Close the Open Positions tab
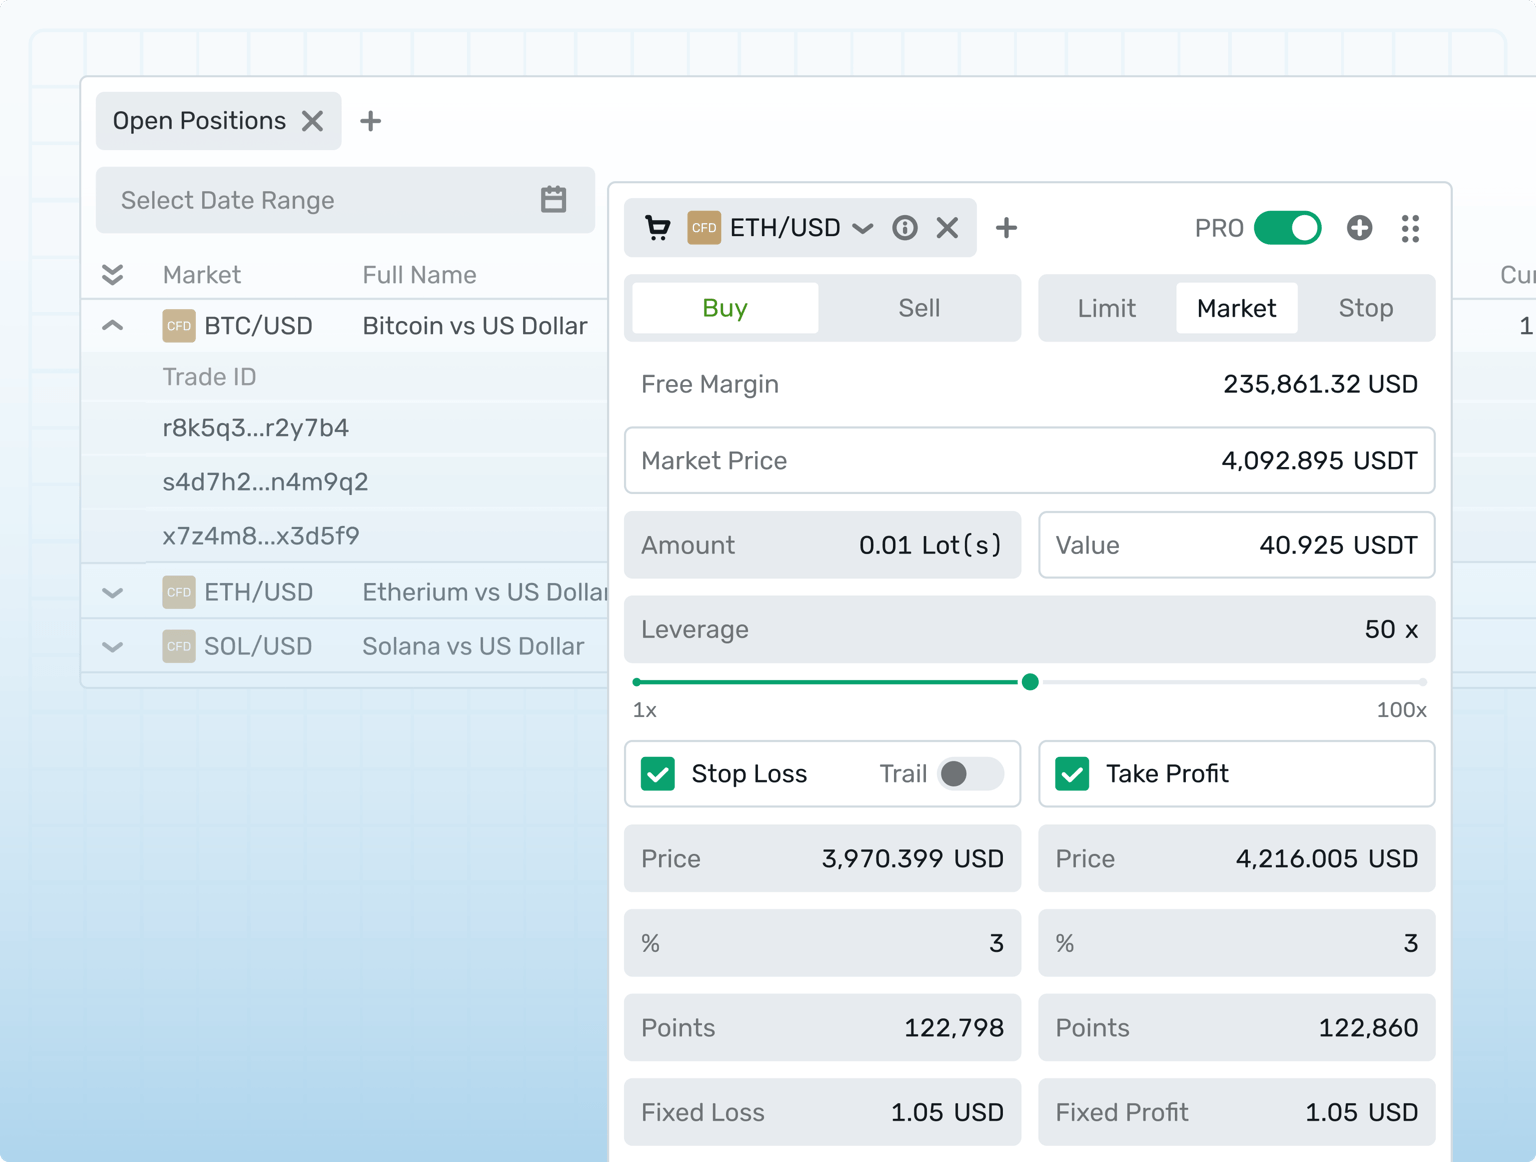This screenshot has width=1536, height=1162. pyautogui.click(x=312, y=121)
